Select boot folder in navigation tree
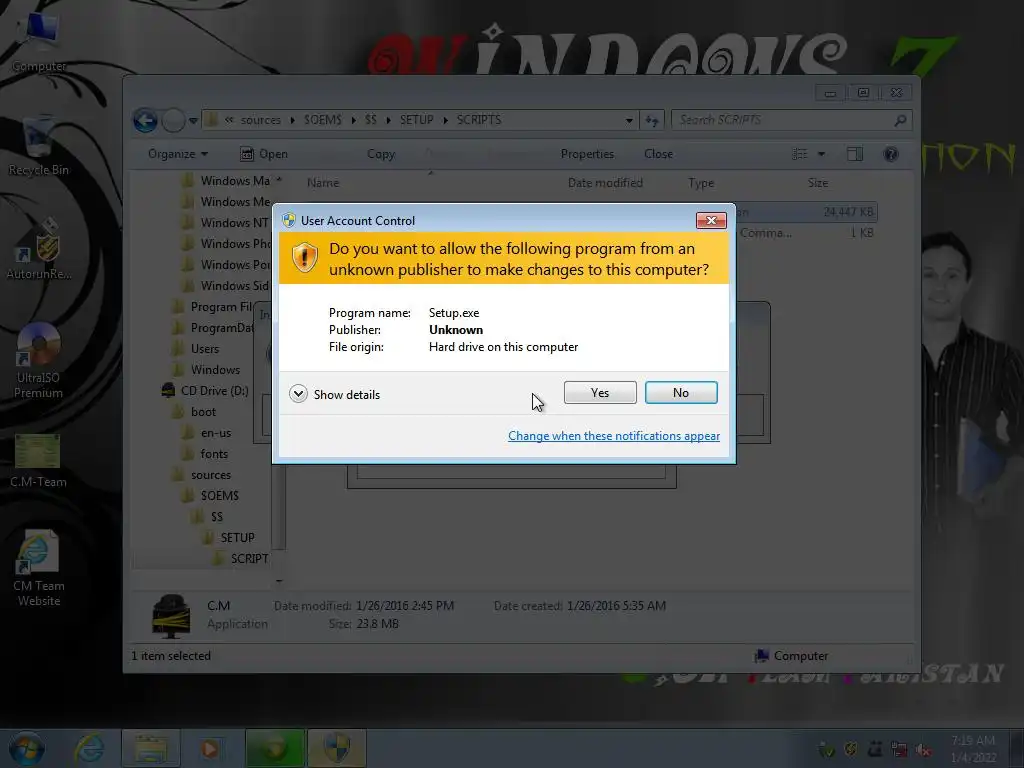Screen dimensions: 1024x768 [x=194, y=412]
